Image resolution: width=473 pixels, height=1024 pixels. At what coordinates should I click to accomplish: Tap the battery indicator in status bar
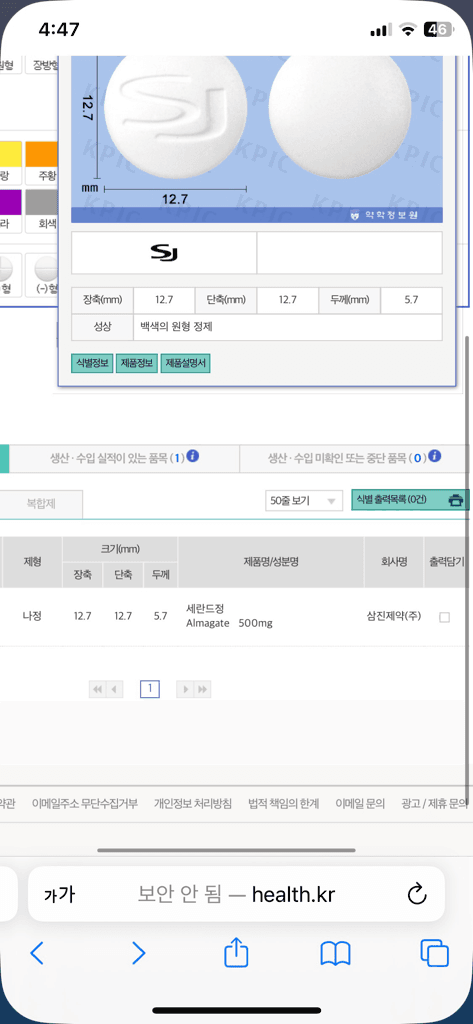pos(437,29)
